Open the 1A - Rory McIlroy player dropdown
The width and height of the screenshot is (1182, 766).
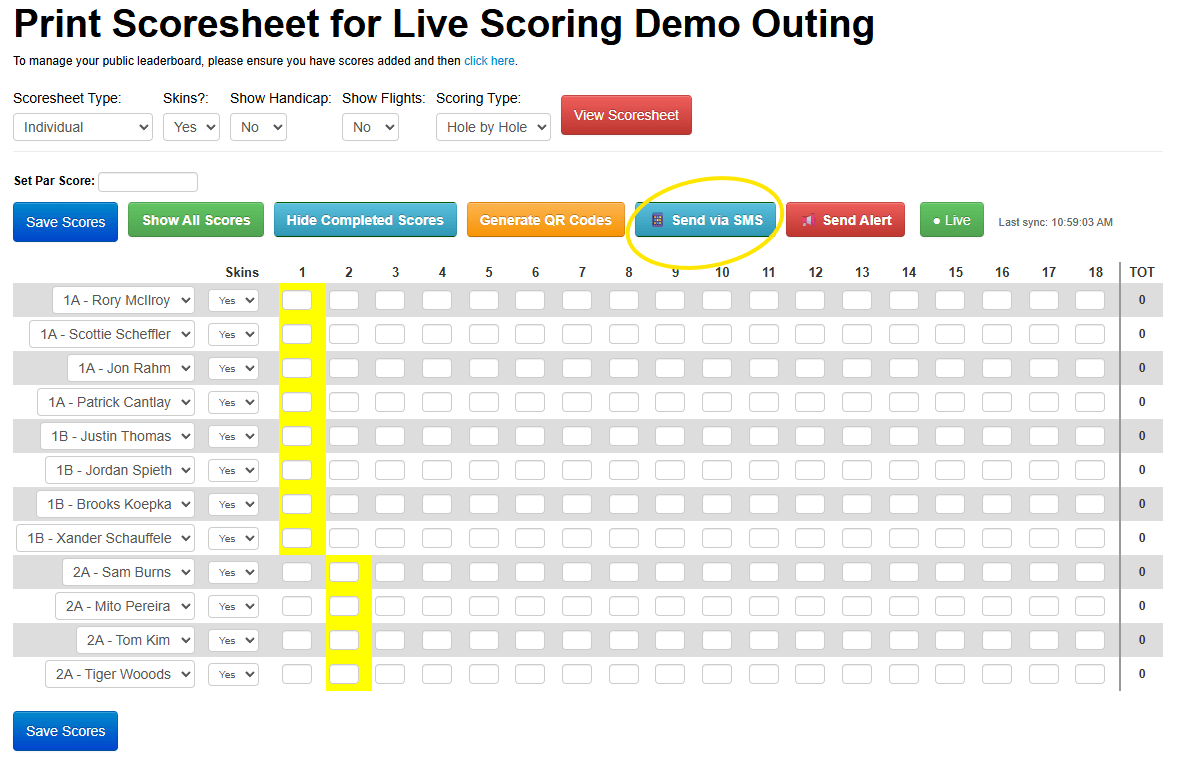tap(124, 300)
